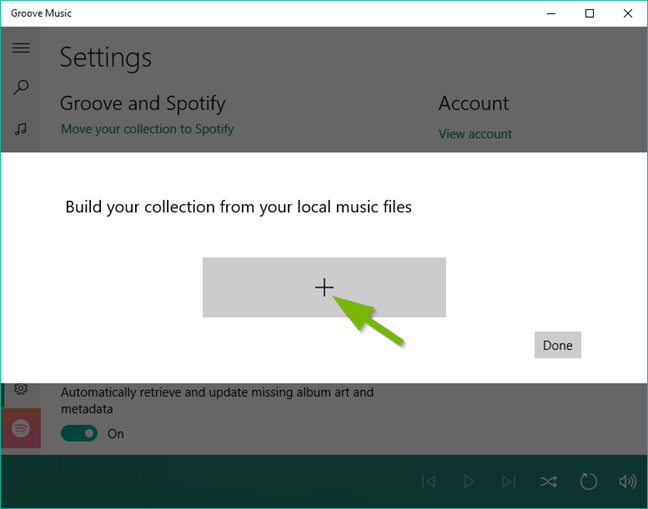Minimize the Groove Music window
Viewport: 648px width, 509px height.
551,14
